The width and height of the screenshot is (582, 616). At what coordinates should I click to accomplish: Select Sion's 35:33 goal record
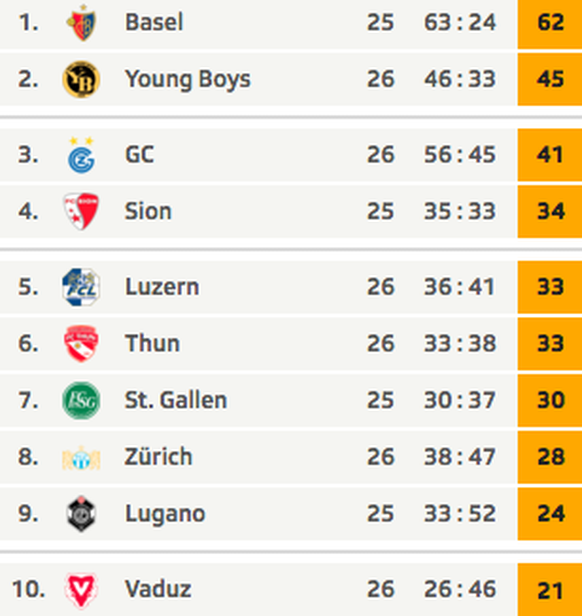click(459, 211)
